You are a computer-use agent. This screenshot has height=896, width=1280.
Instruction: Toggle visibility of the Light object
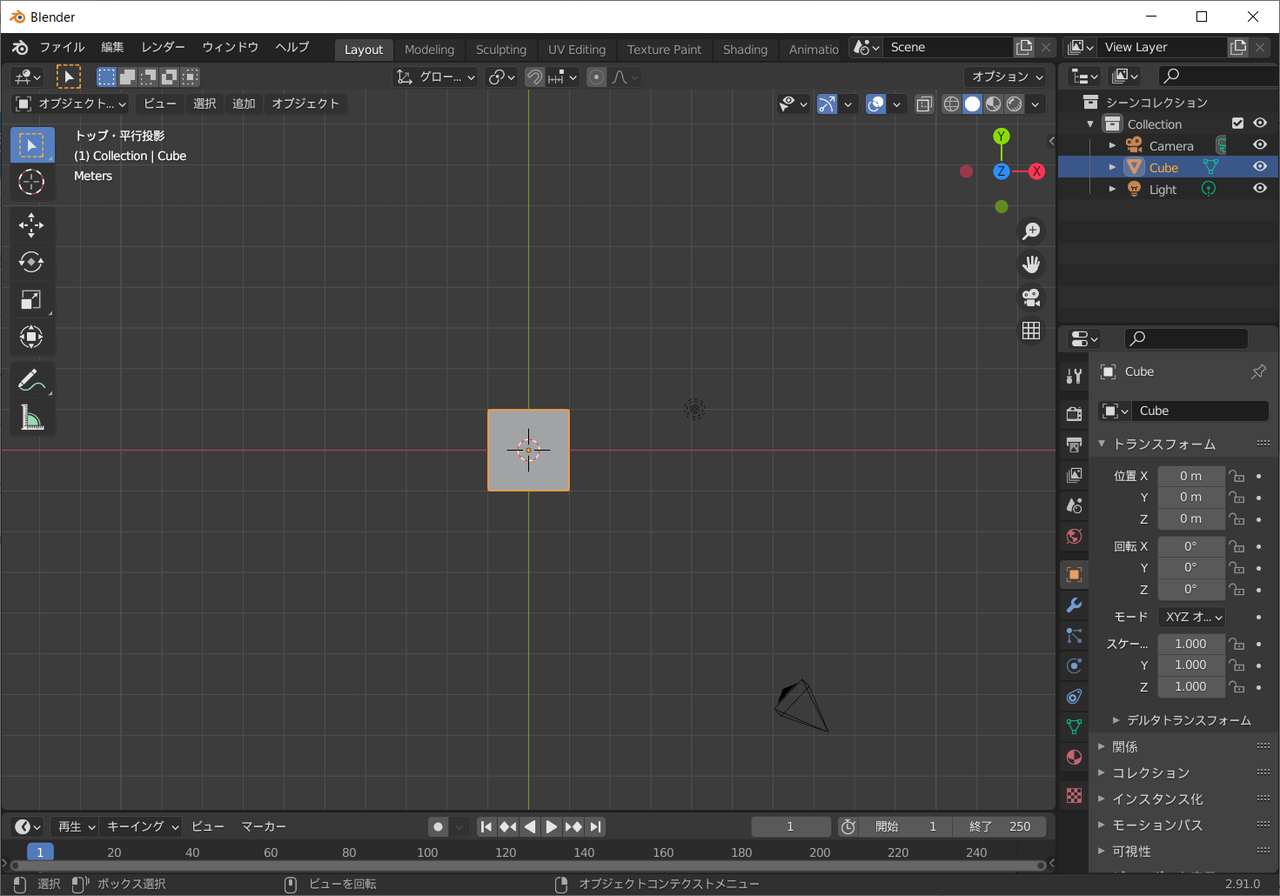tap(1260, 189)
